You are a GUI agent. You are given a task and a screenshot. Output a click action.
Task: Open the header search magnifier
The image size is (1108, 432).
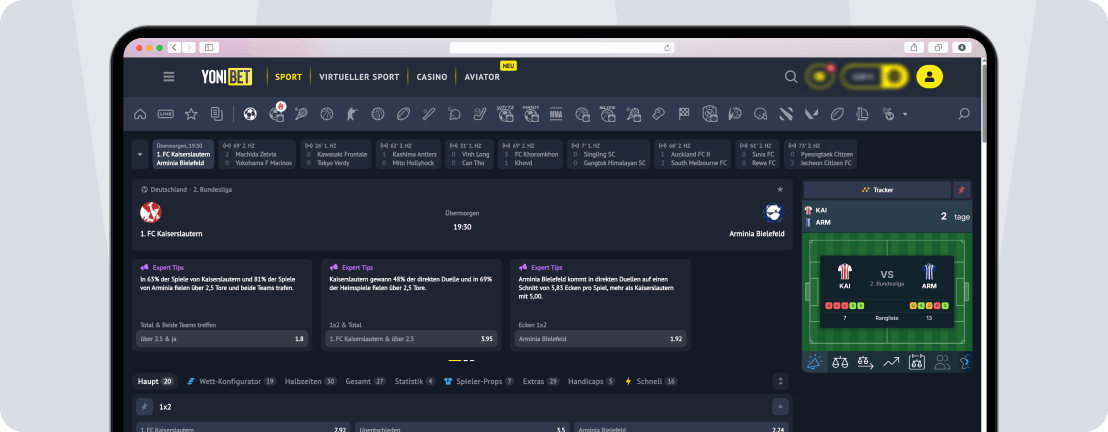791,76
